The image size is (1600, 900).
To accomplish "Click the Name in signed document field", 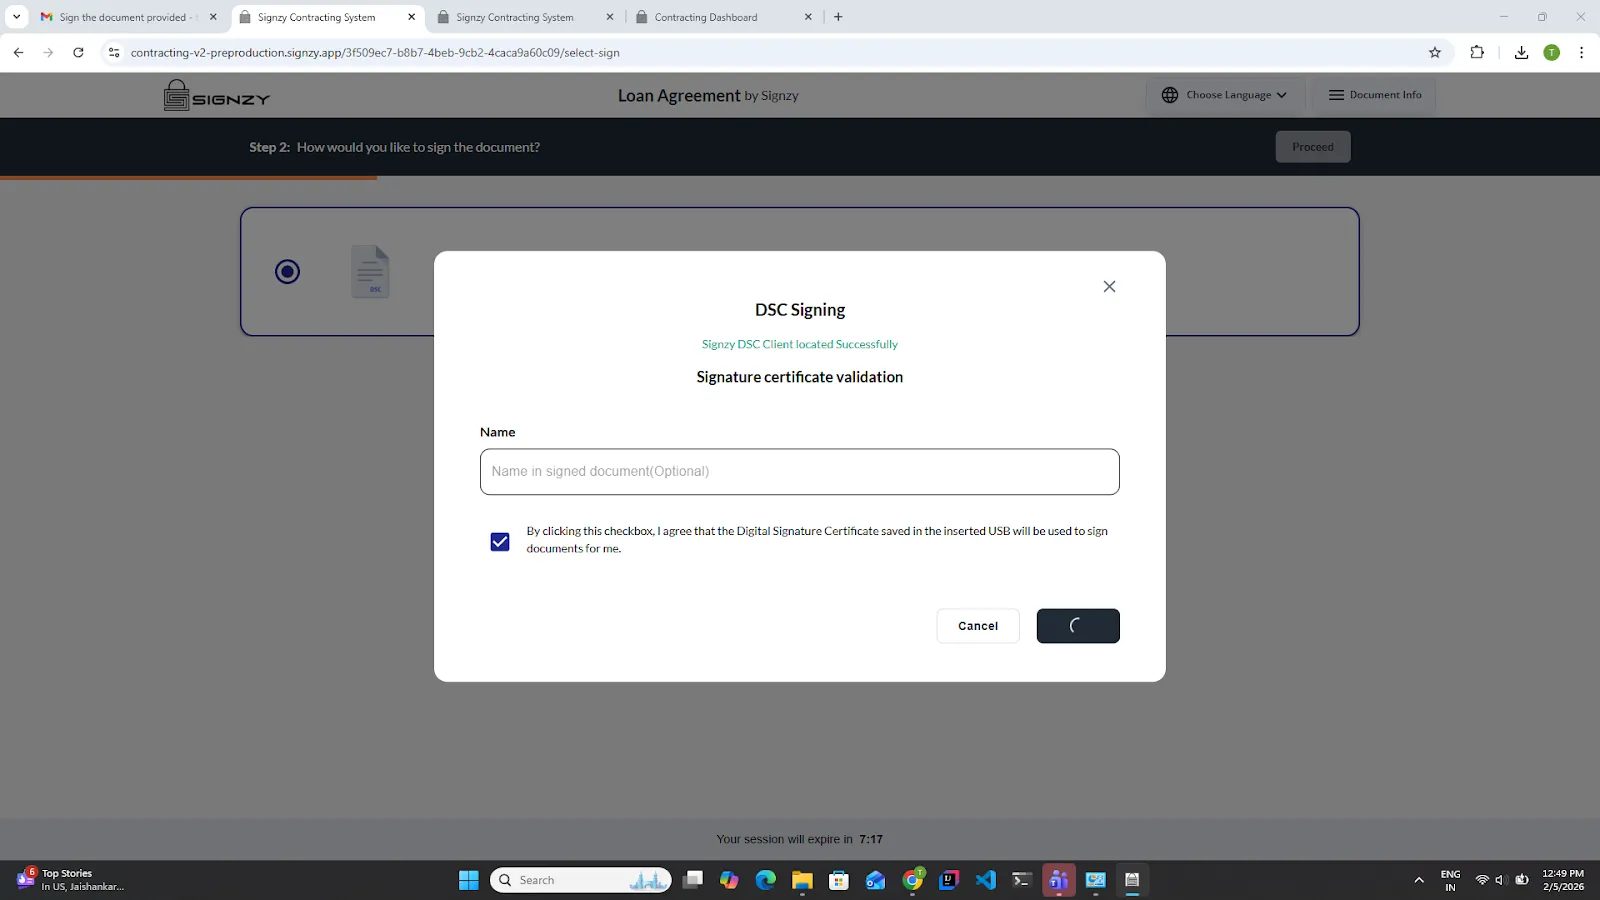I will point(799,471).
